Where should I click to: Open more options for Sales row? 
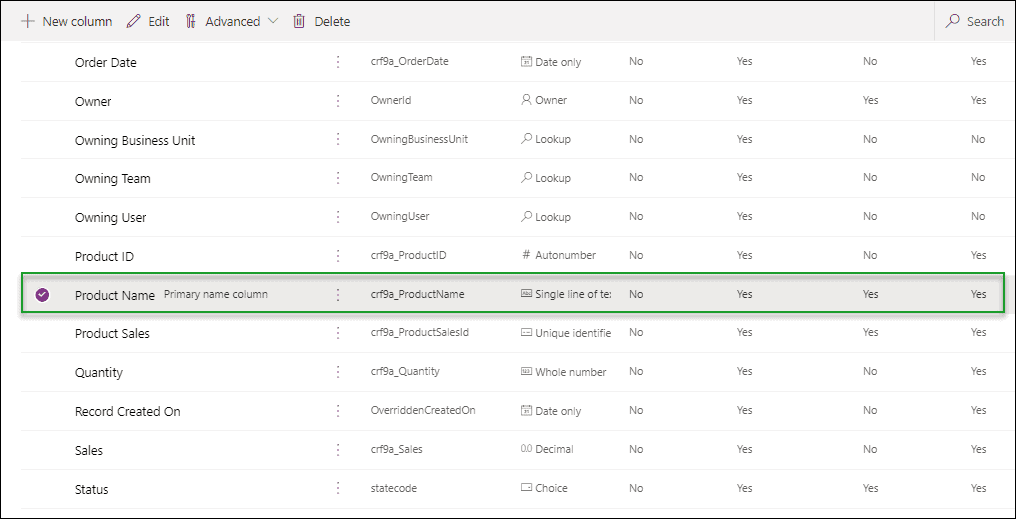click(338, 450)
